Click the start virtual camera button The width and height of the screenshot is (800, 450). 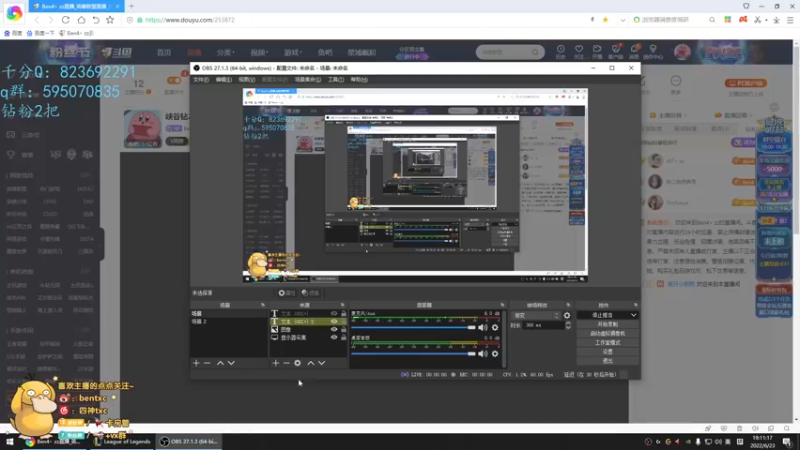(x=607, y=334)
